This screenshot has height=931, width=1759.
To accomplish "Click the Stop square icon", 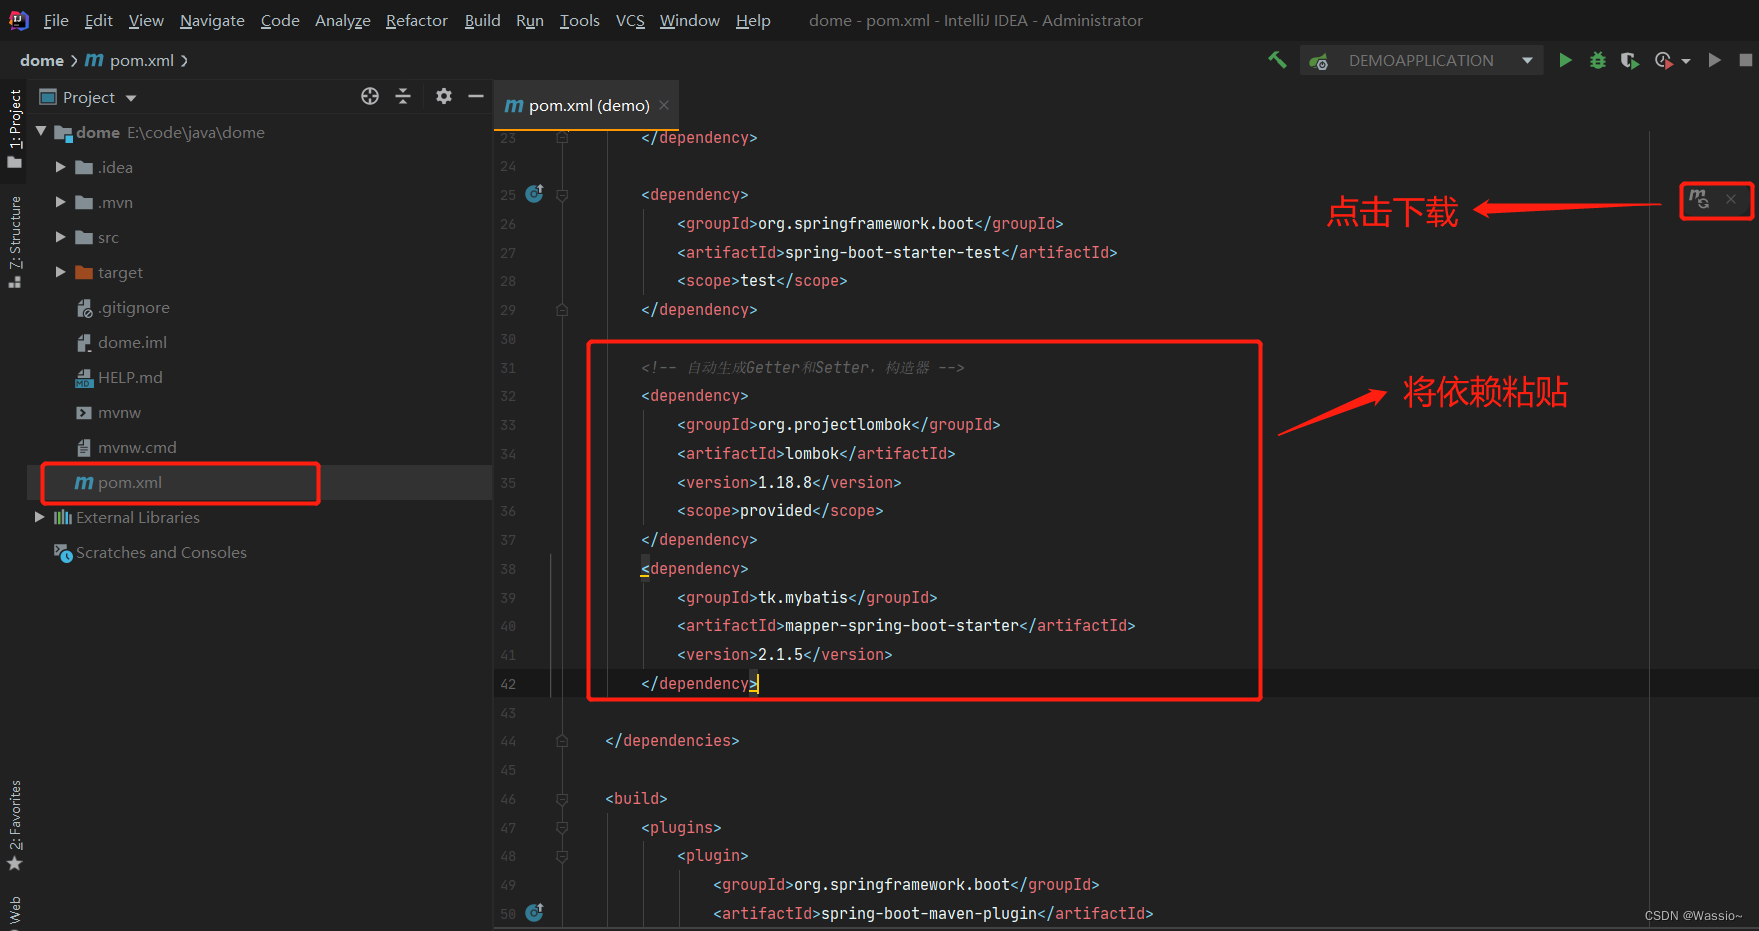I will (x=1746, y=60).
